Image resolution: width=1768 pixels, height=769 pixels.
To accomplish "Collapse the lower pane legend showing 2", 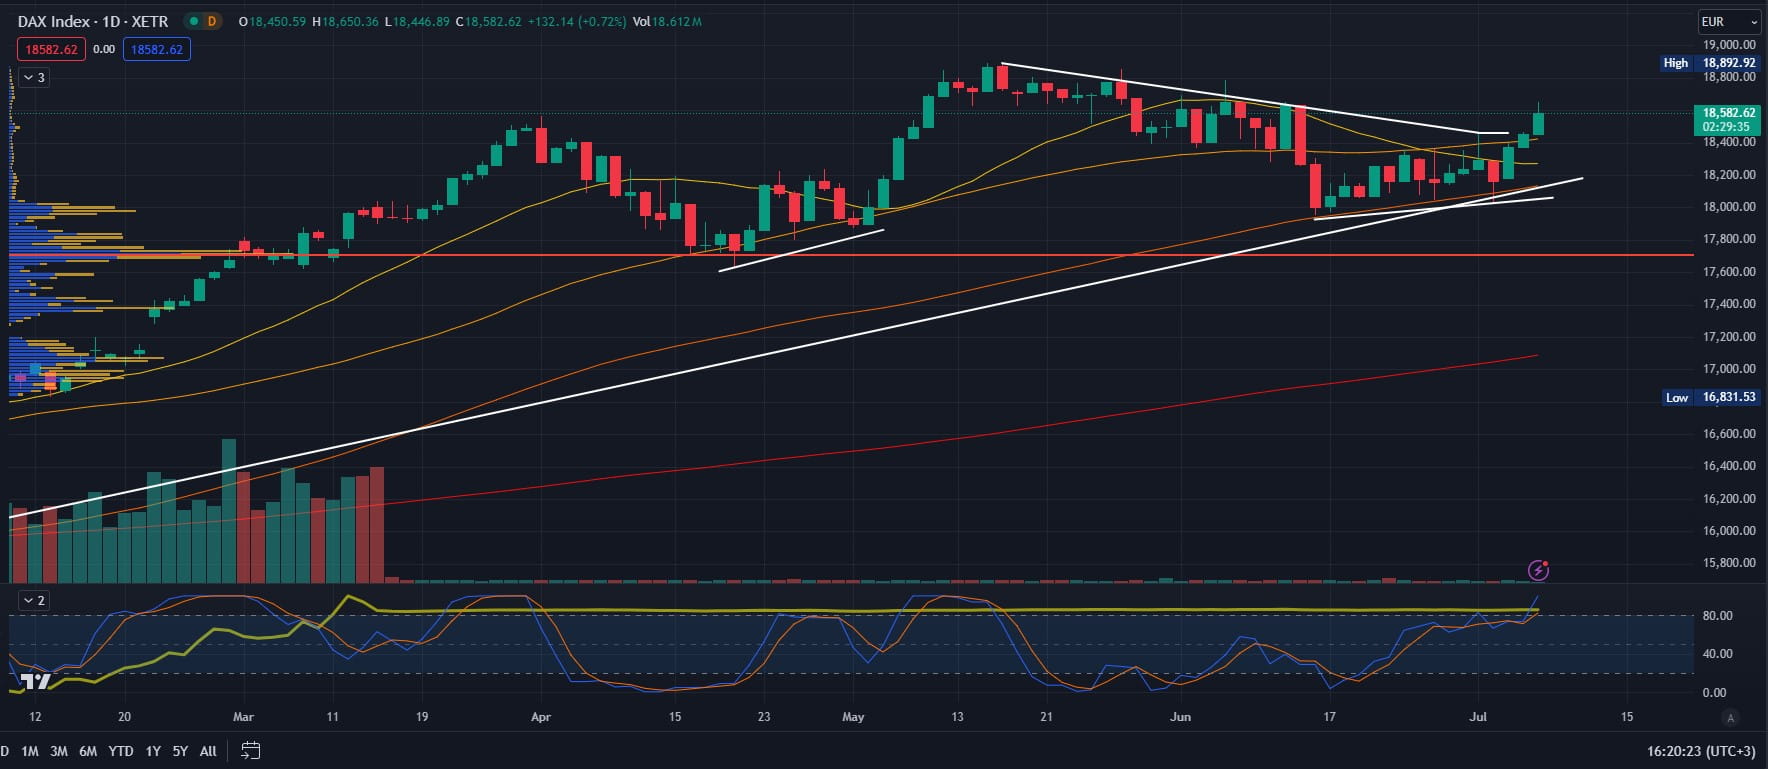I will tap(33, 600).
